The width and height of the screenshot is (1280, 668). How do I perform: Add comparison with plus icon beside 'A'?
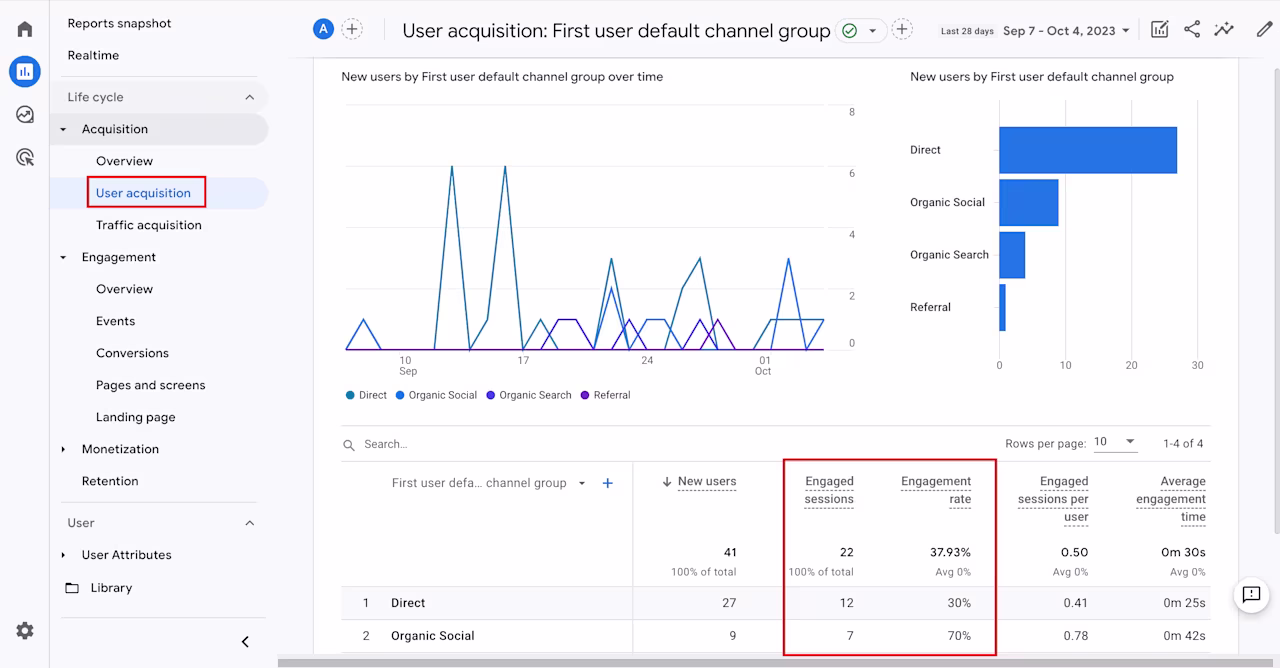click(352, 29)
